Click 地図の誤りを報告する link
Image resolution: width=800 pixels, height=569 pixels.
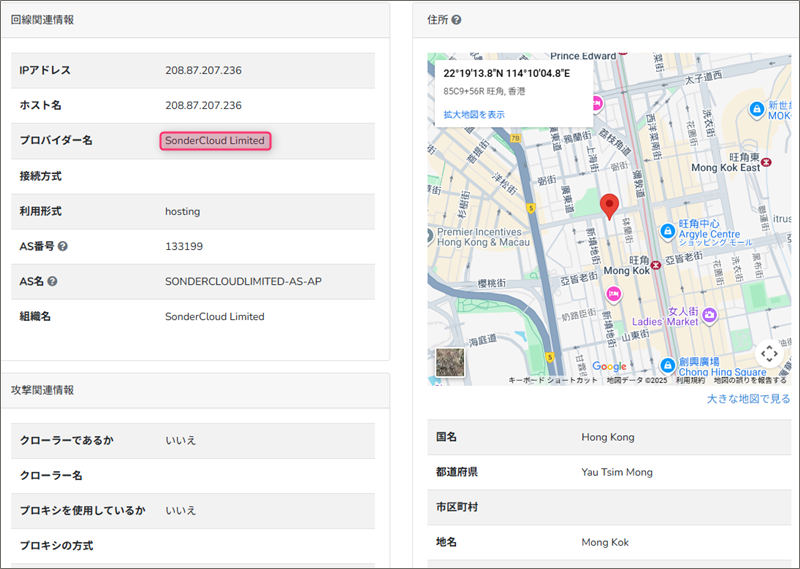click(750, 380)
